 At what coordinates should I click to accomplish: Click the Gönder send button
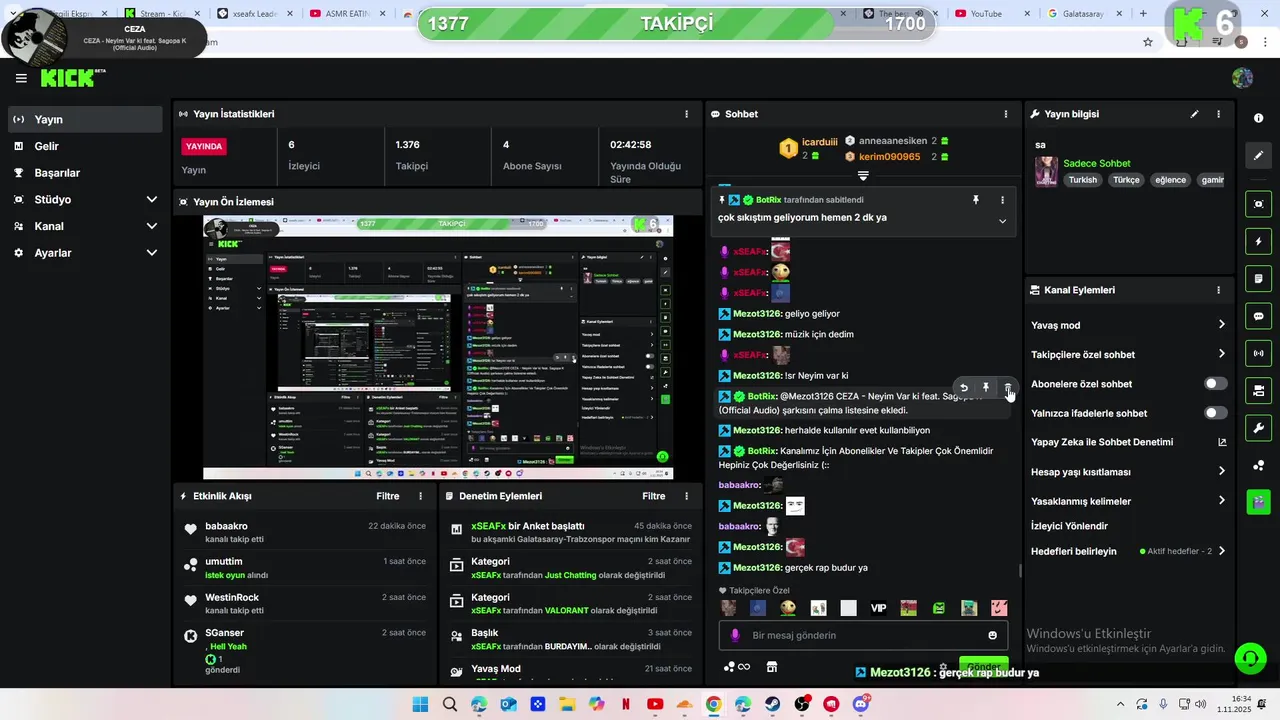point(984,666)
